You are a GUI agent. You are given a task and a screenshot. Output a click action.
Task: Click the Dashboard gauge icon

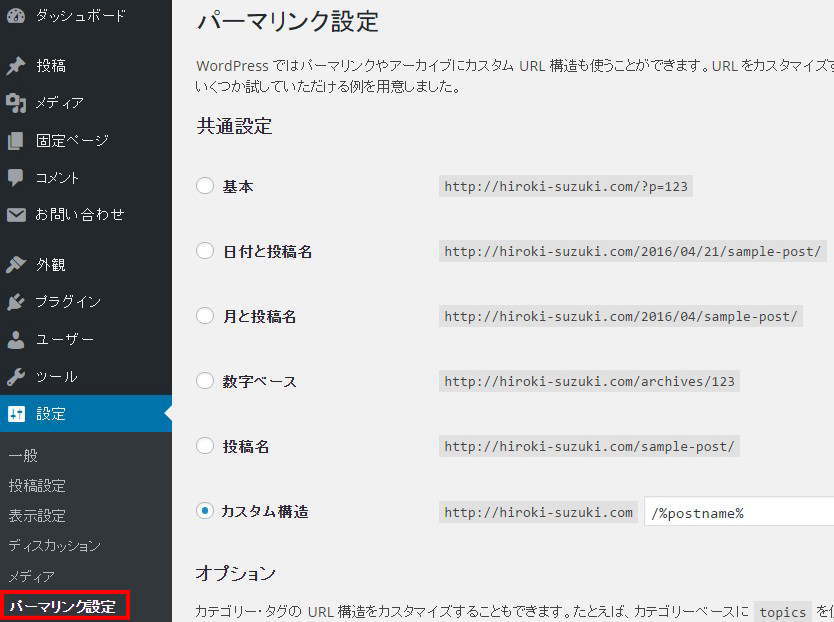pyautogui.click(x=16, y=16)
